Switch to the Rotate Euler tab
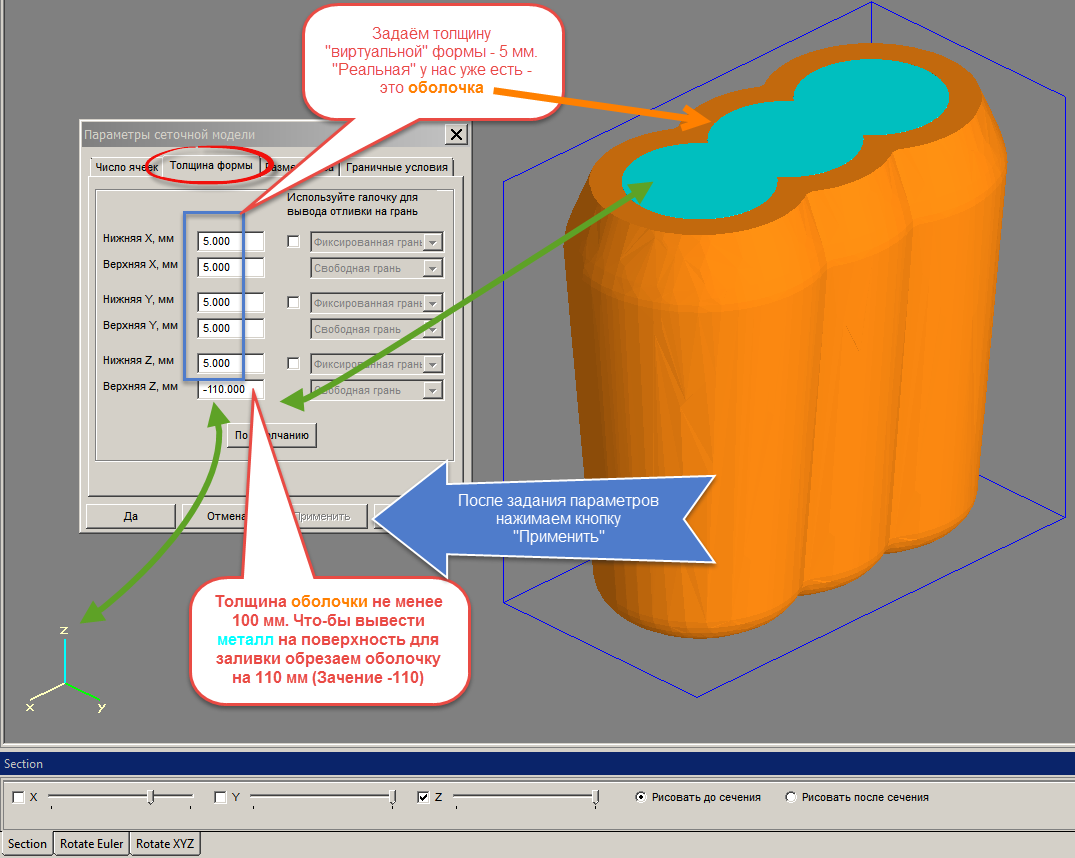Screen dimensions: 1075x858 coord(91,844)
